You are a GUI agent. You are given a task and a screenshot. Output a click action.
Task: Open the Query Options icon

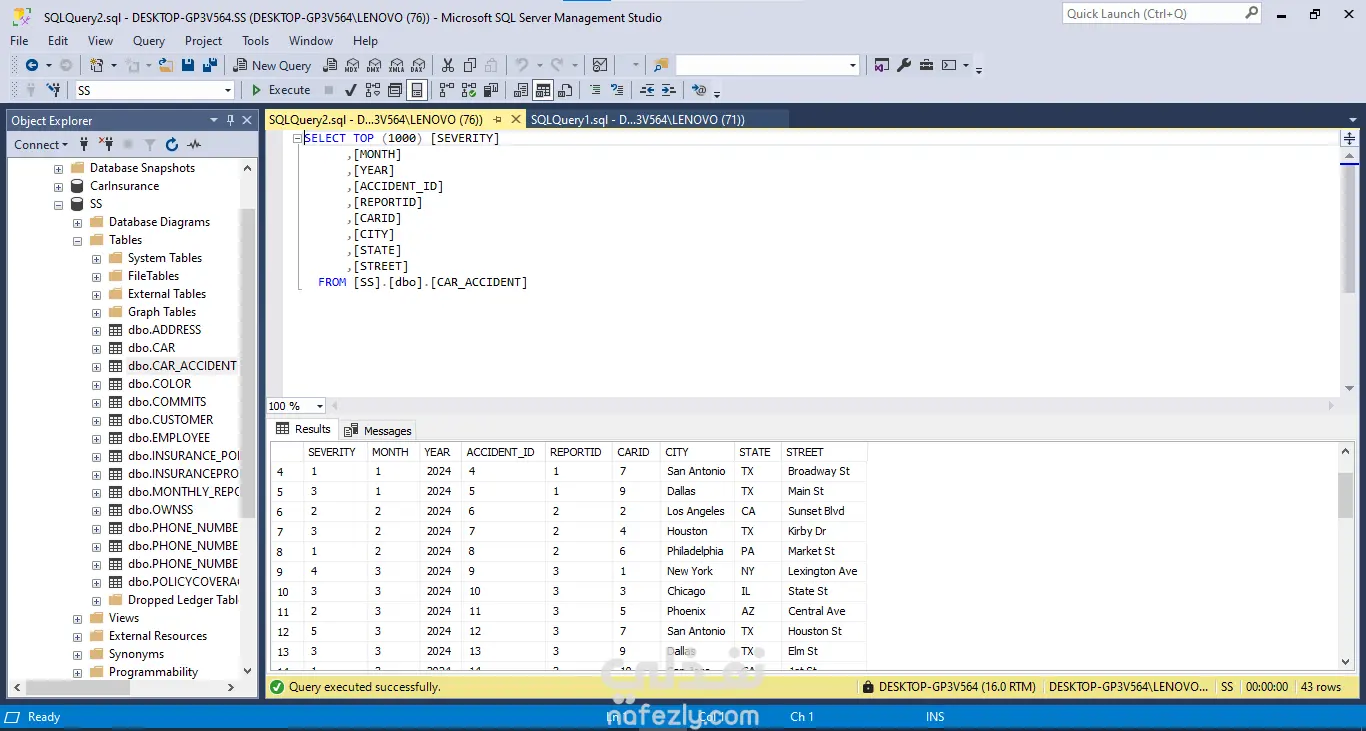click(x=394, y=90)
